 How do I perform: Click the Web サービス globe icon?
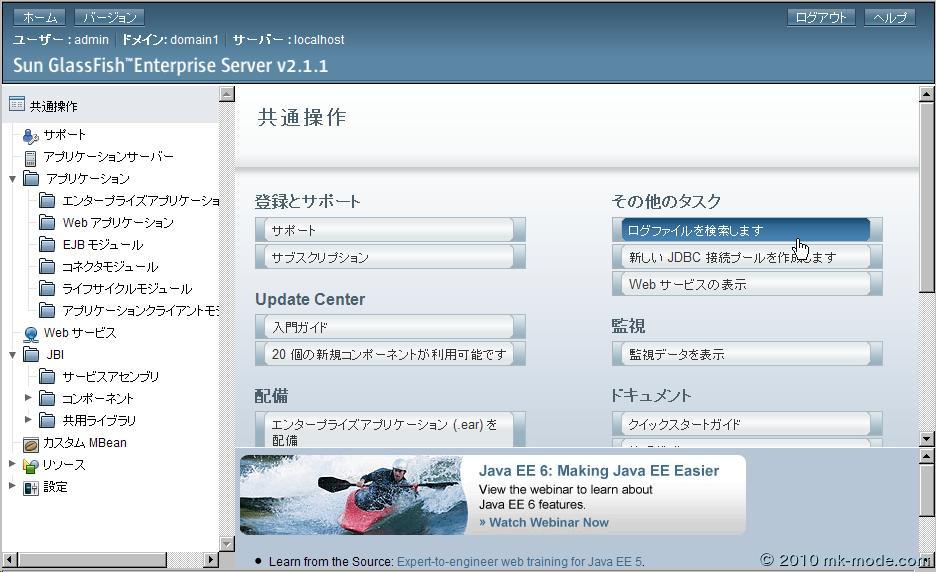coord(31,333)
